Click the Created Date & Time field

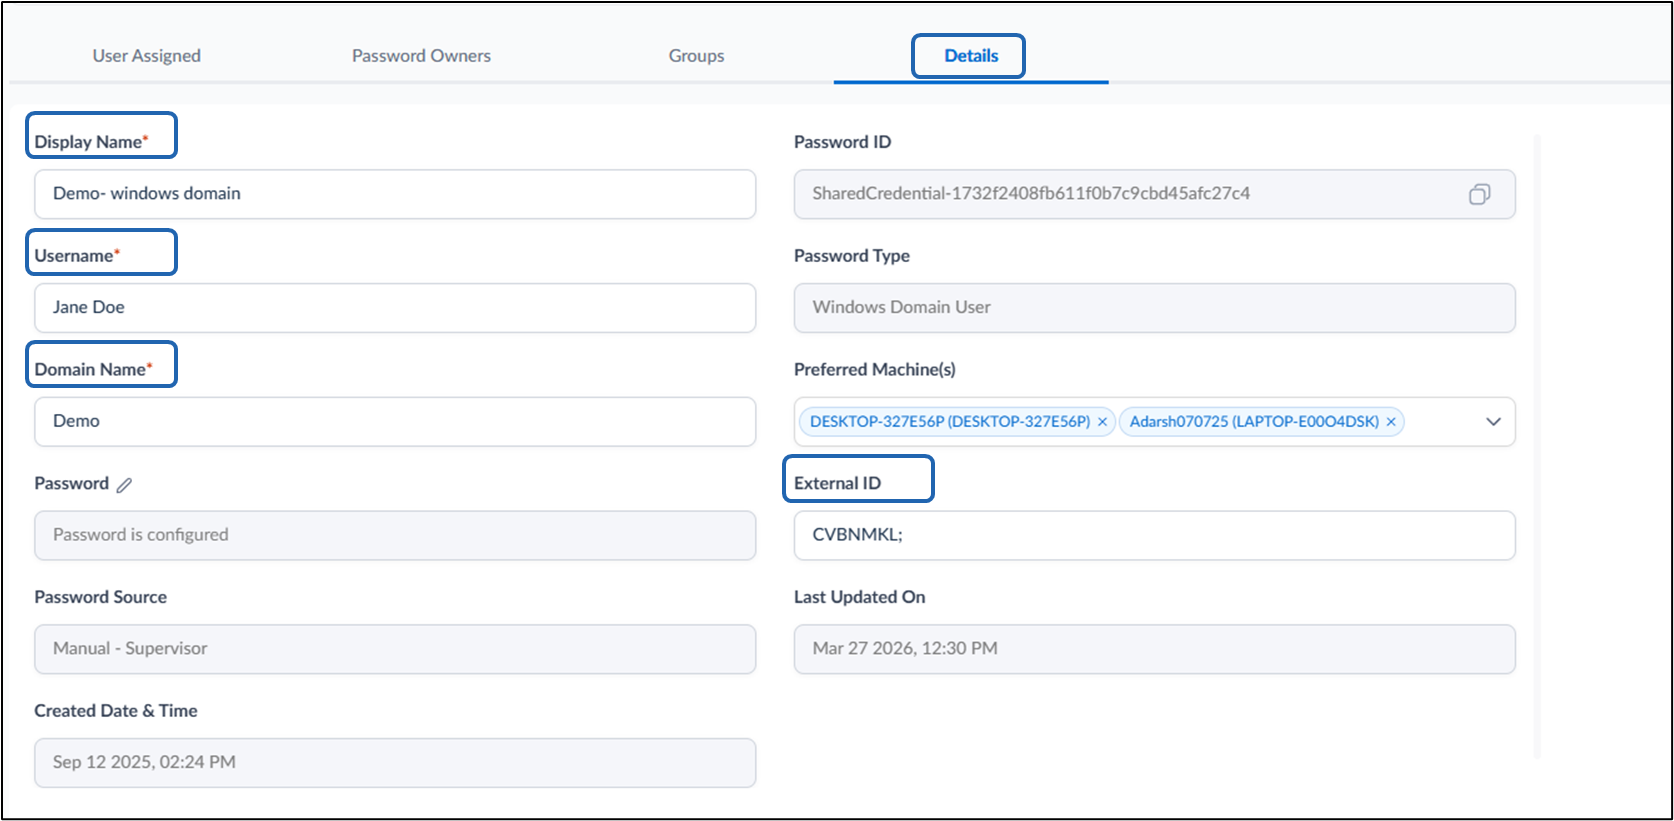(395, 763)
